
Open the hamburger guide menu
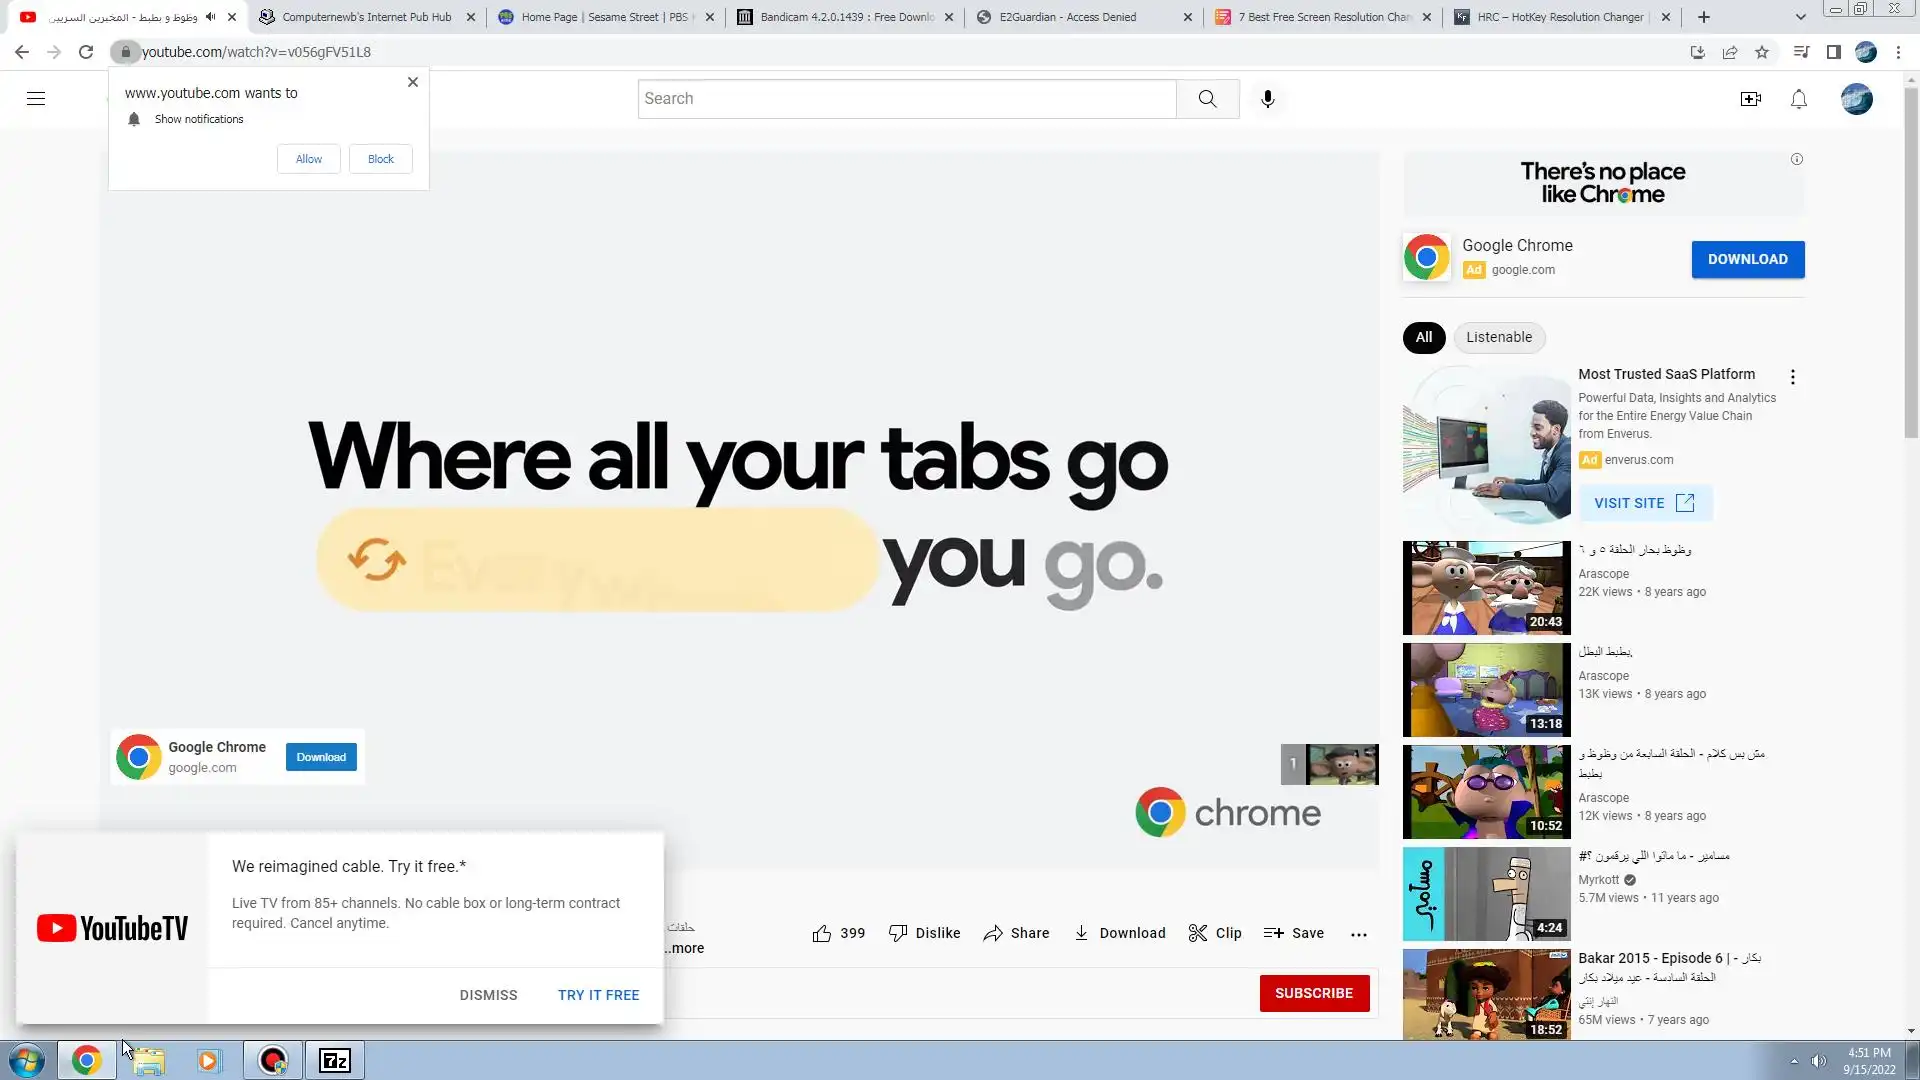[x=36, y=99]
